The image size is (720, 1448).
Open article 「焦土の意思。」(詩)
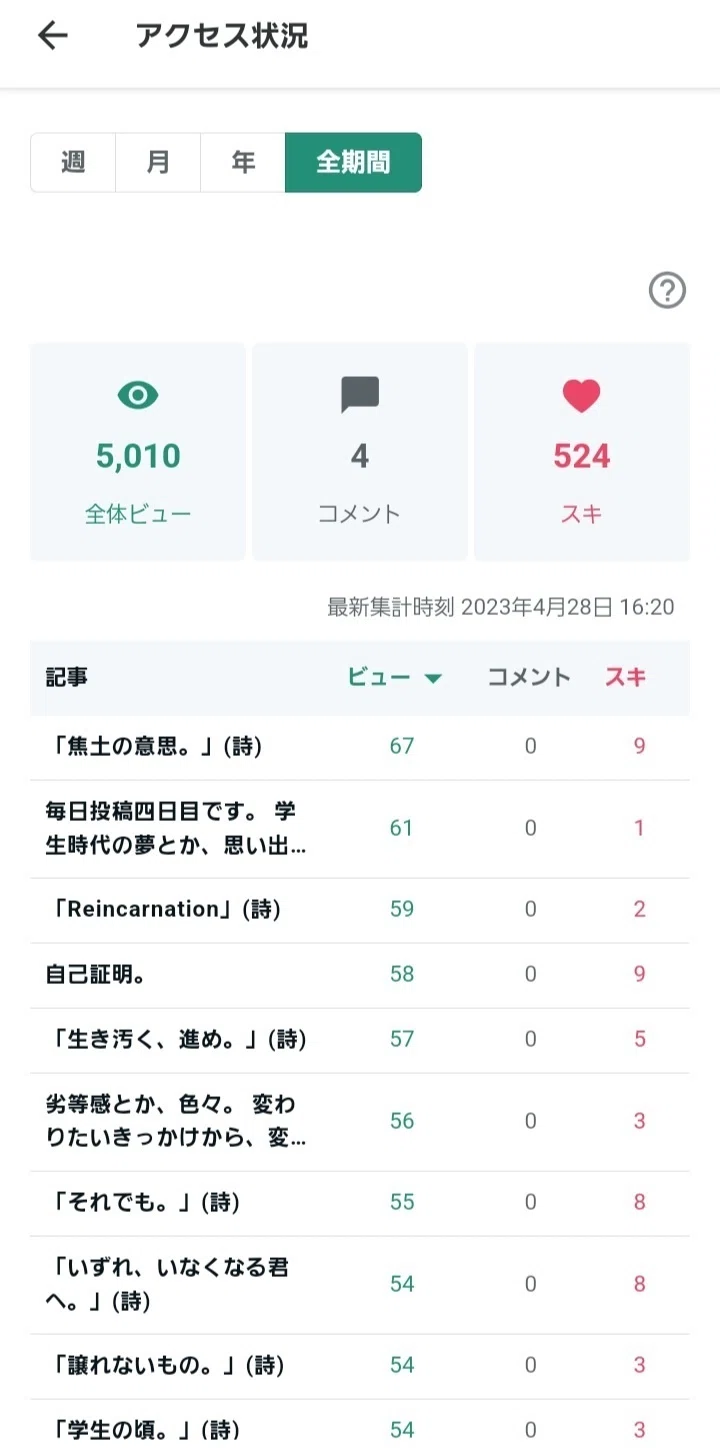click(154, 746)
